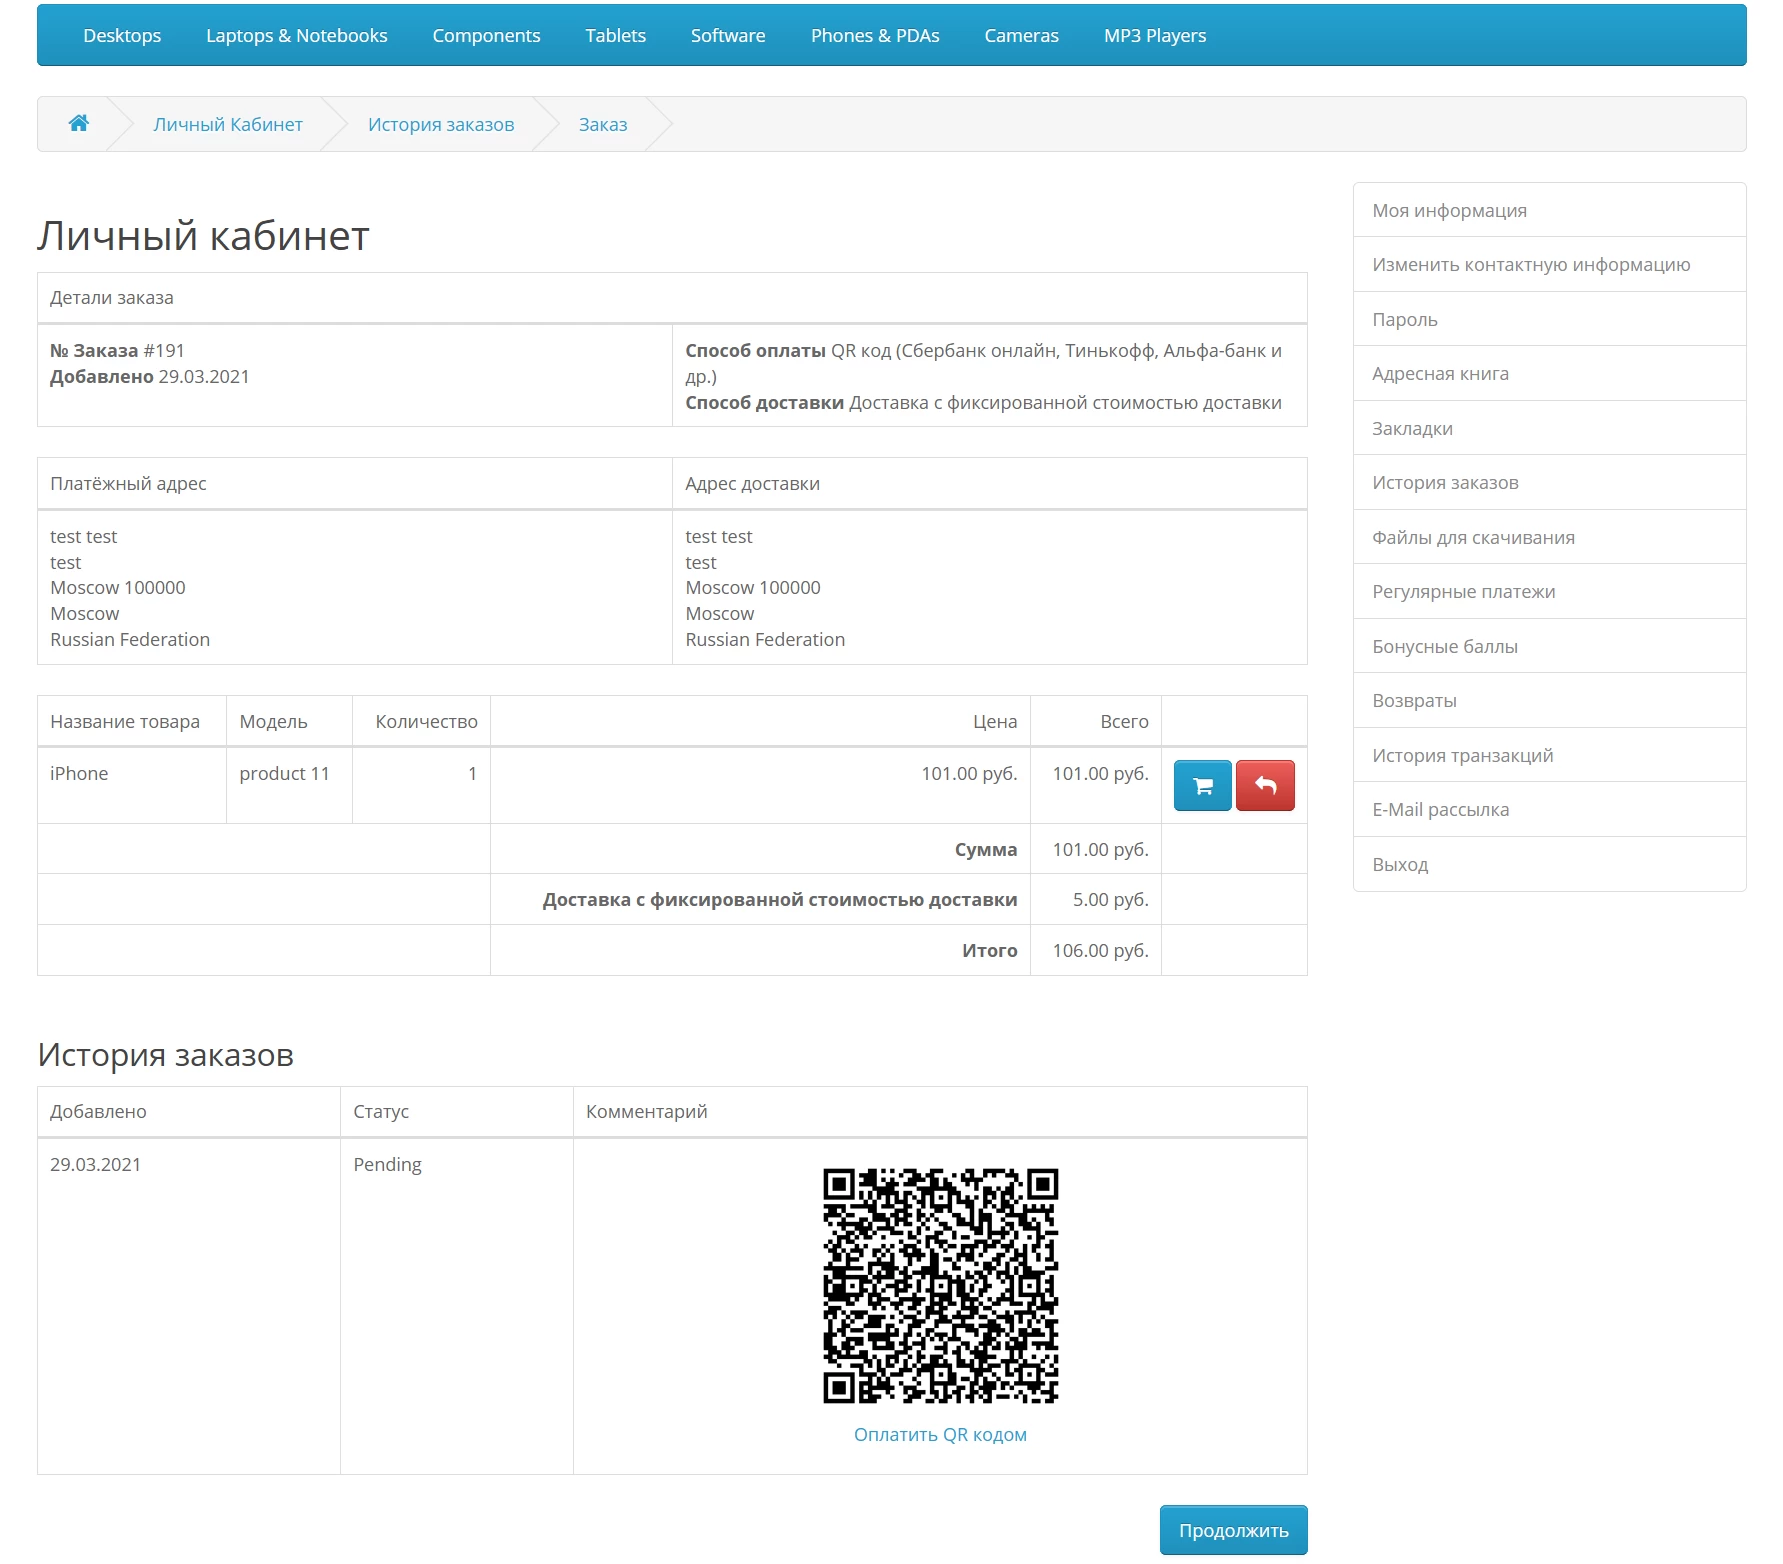This screenshot has height=1564, width=1783.
Task: Click the home icon in breadcrumb
Action: point(79,123)
